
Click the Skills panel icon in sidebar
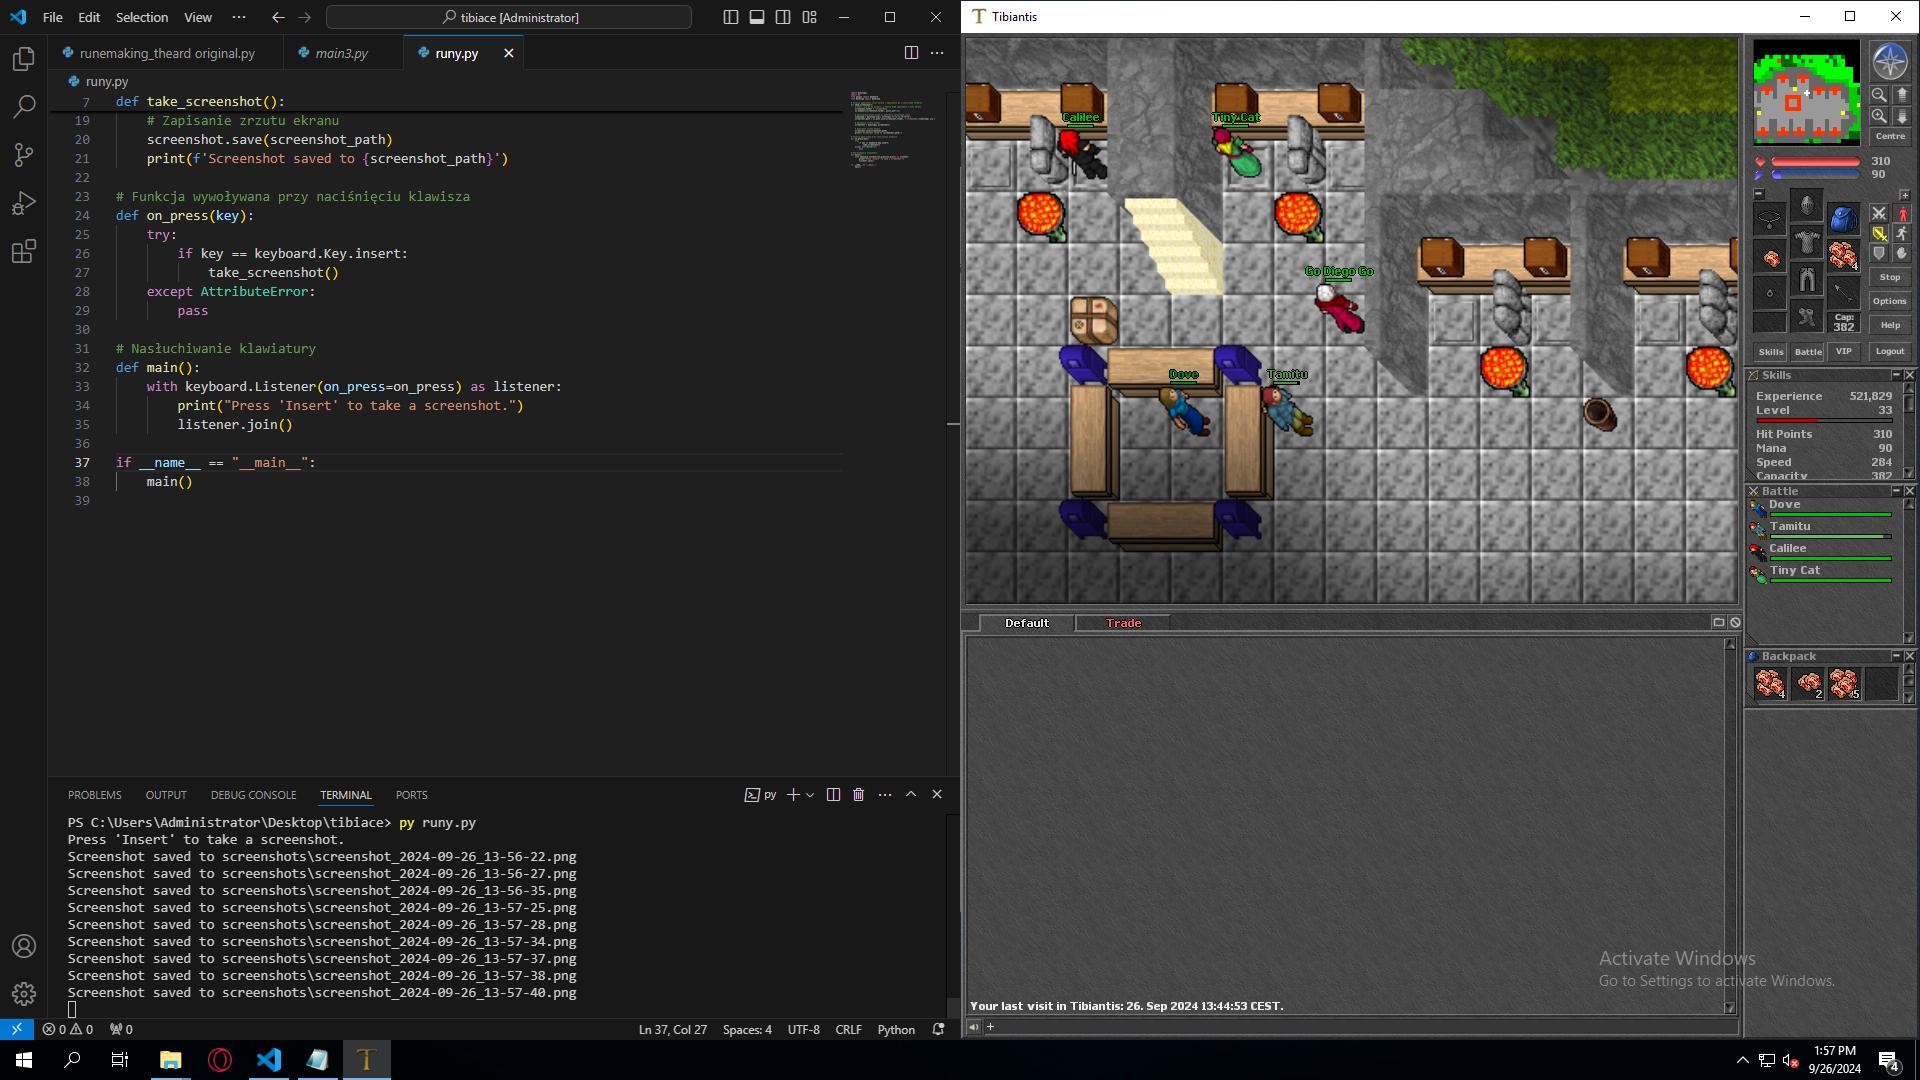pos(1770,351)
